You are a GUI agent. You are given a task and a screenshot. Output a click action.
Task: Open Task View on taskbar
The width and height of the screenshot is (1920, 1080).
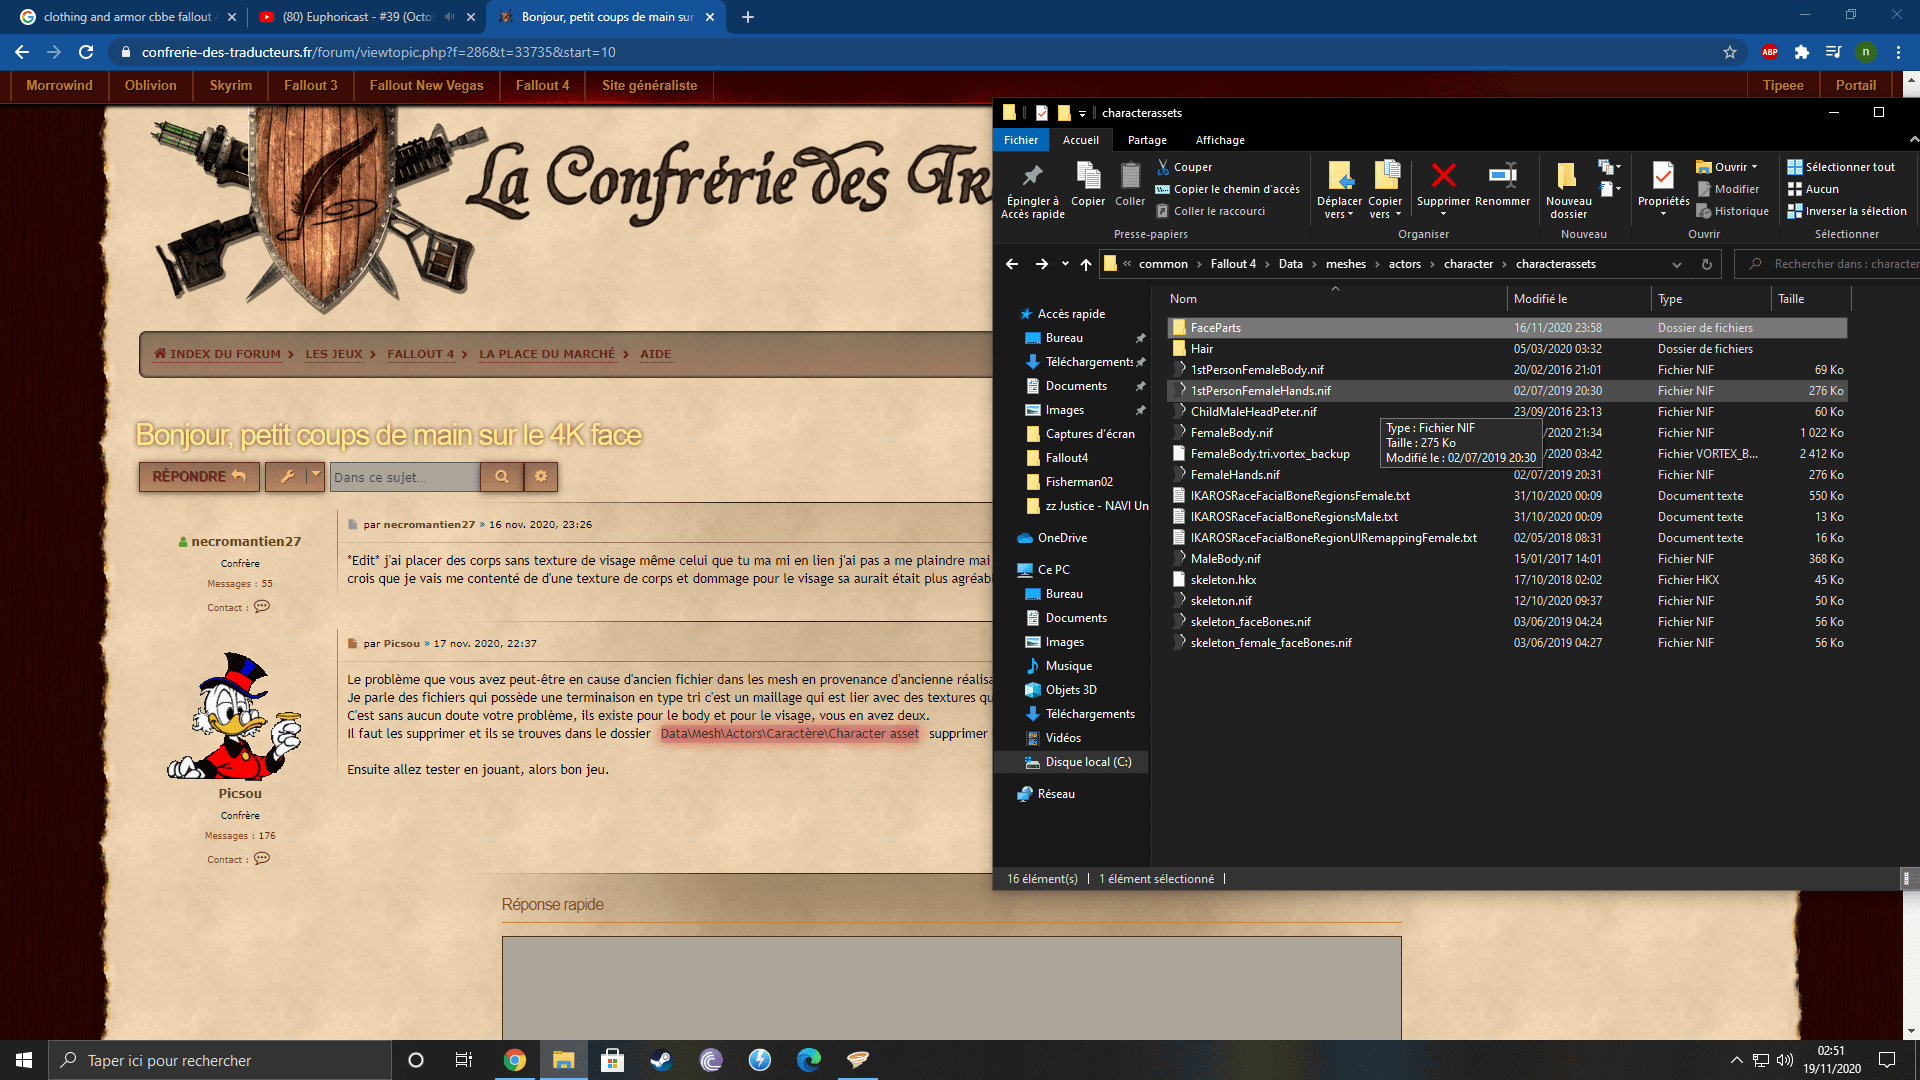[463, 1060]
